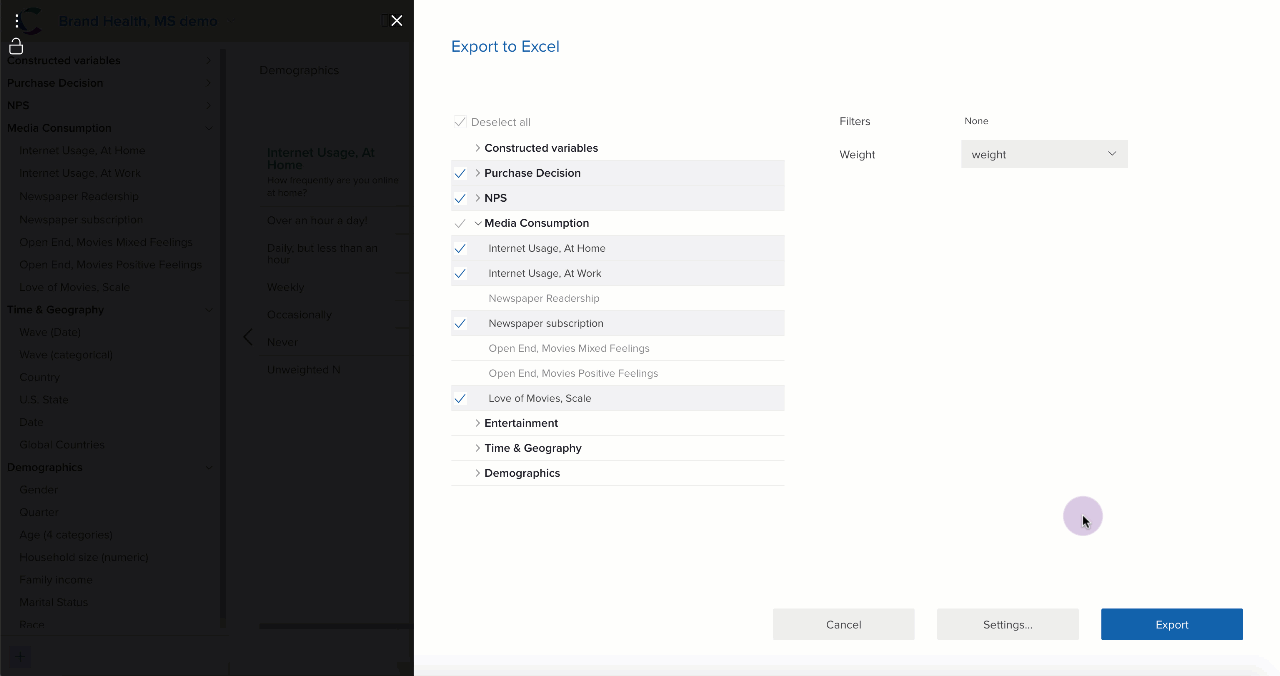This screenshot has width=1280, height=676.
Task: Click the plus icon below the sidebar
Action: 20,656
